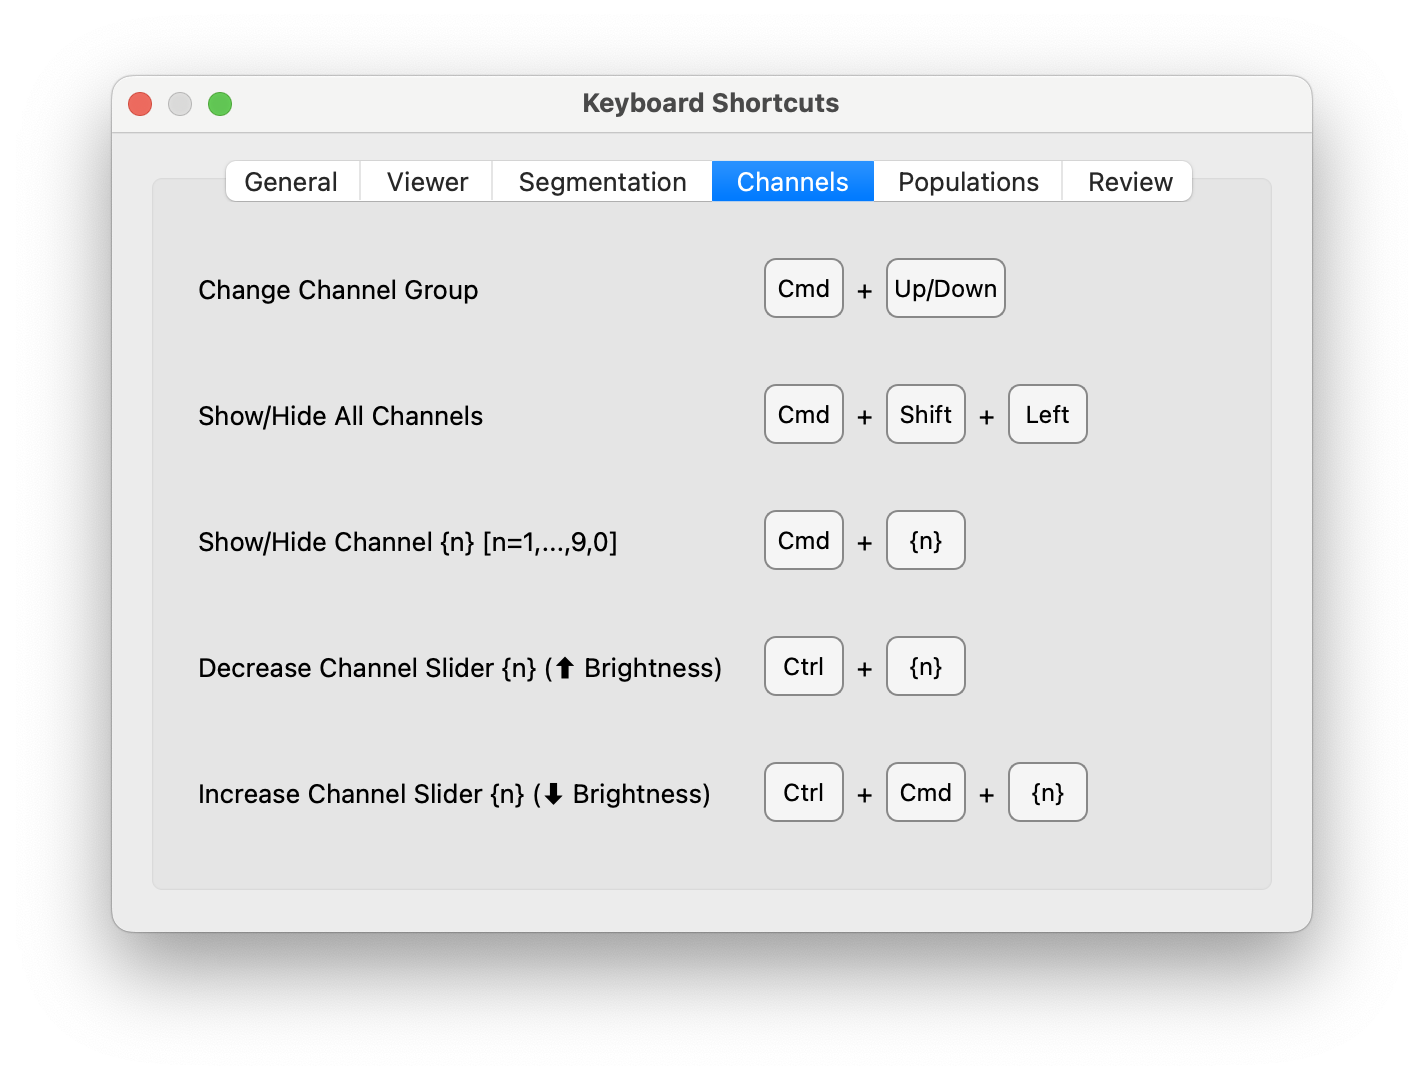This screenshot has height=1080, width=1424.
Task: Click the Up/Down key badge
Action: (x=945, y=288)
